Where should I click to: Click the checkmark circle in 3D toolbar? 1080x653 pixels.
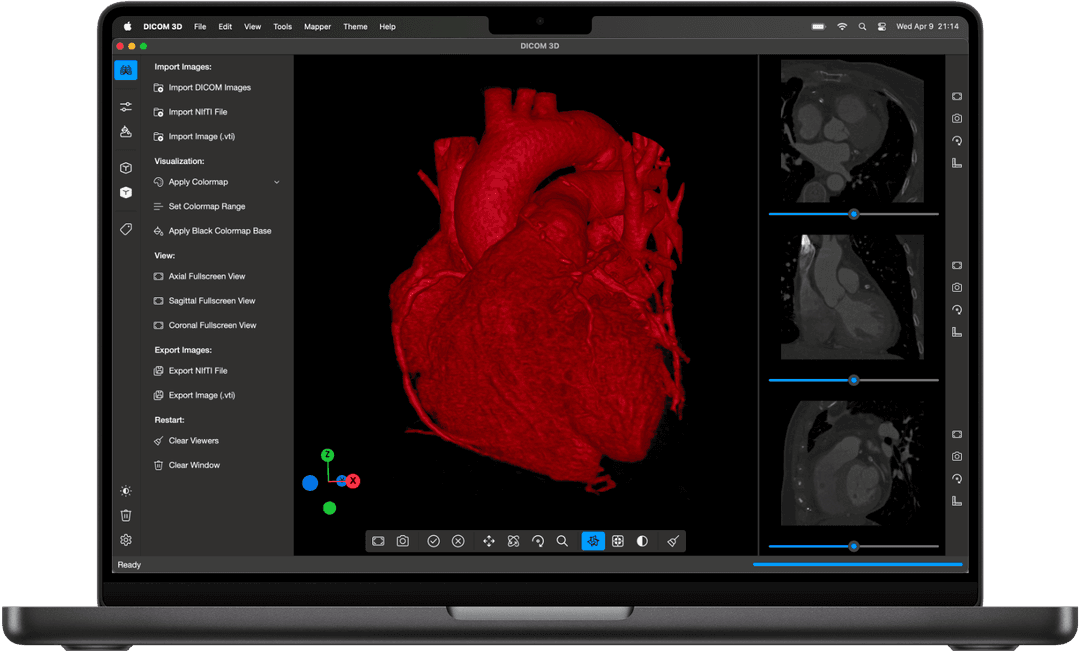(433, 541)
